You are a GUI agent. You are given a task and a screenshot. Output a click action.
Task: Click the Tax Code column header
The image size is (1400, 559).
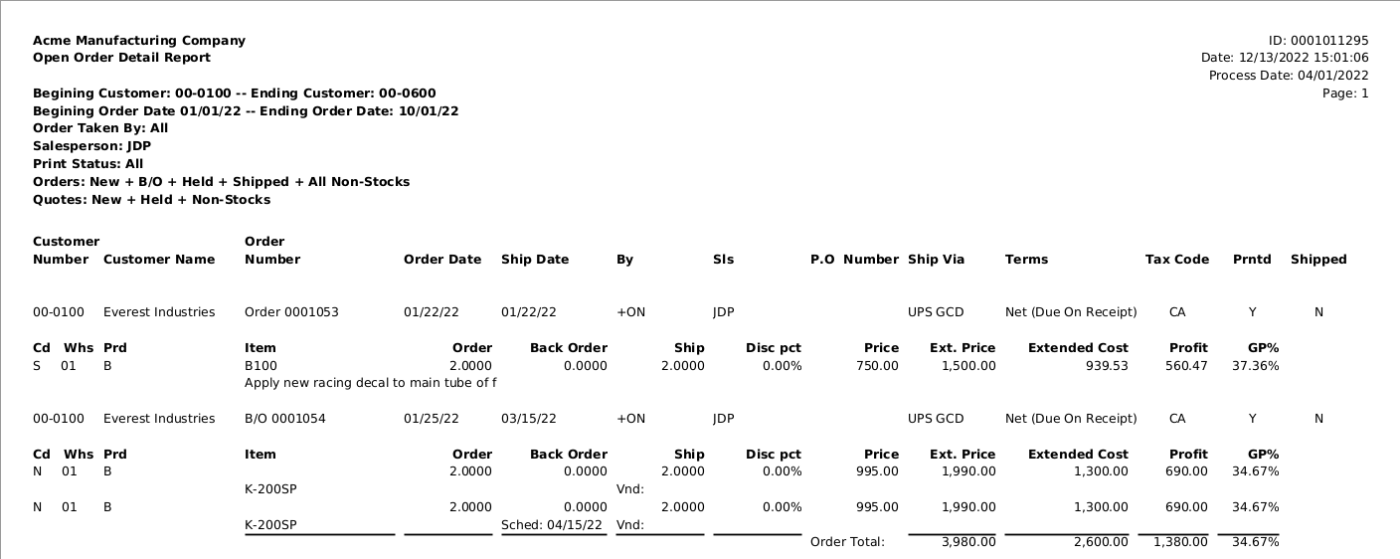[x=1177, y=260]
